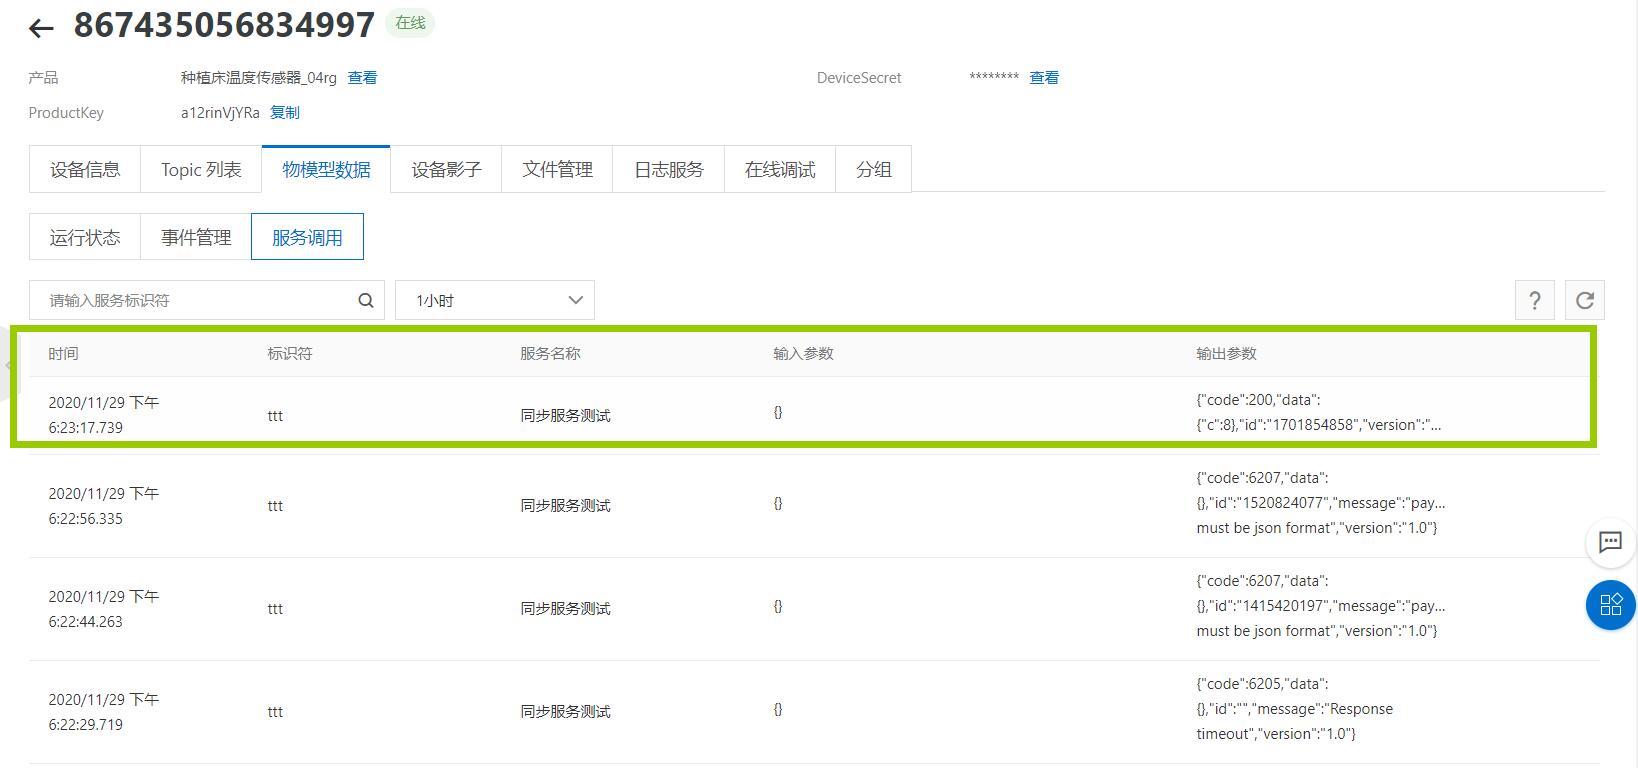Click output with Response timeout message
The height and width of the screenshot is (768, 1638).
1294,709
